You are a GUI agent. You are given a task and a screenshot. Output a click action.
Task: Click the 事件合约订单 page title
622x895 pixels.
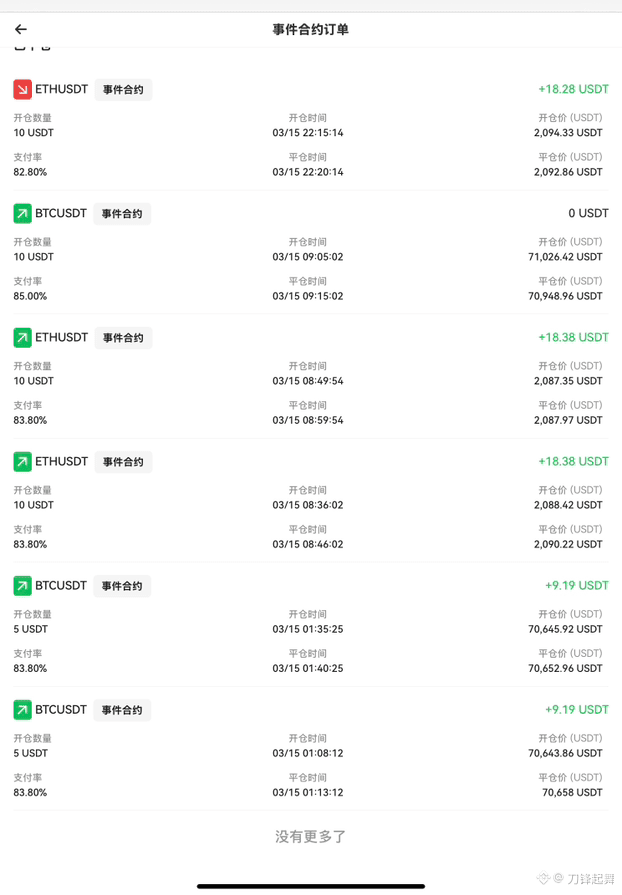coord(310,29)
